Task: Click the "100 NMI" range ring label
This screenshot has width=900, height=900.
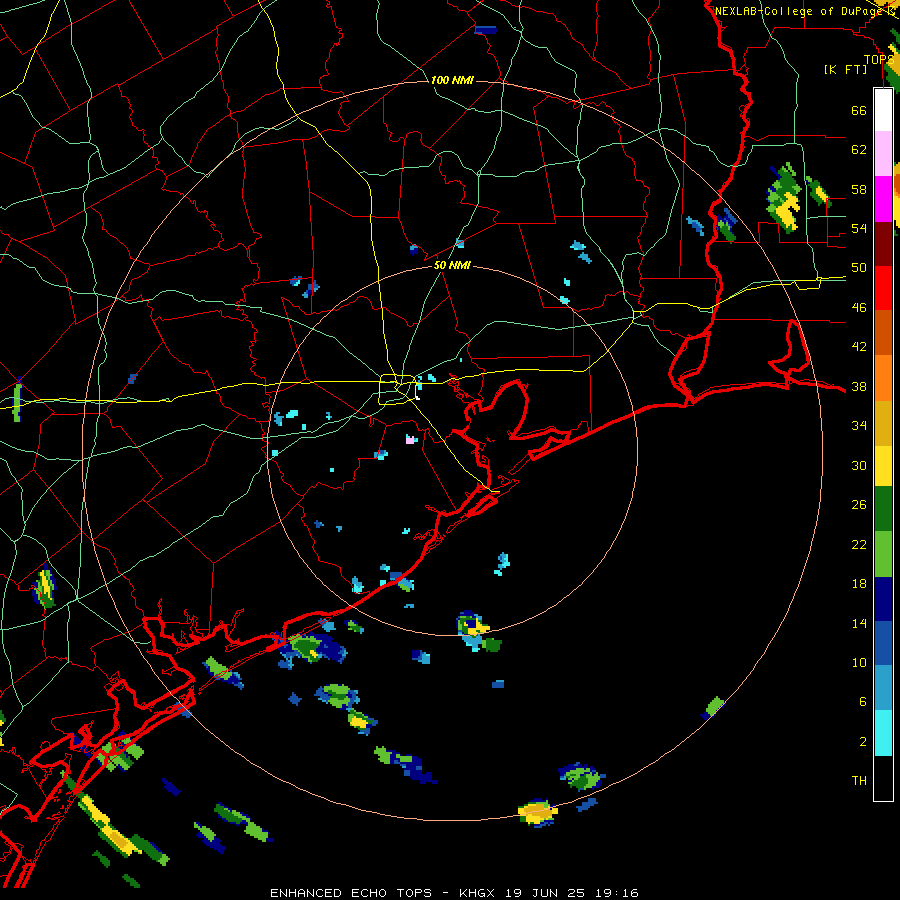Action: 452,80
